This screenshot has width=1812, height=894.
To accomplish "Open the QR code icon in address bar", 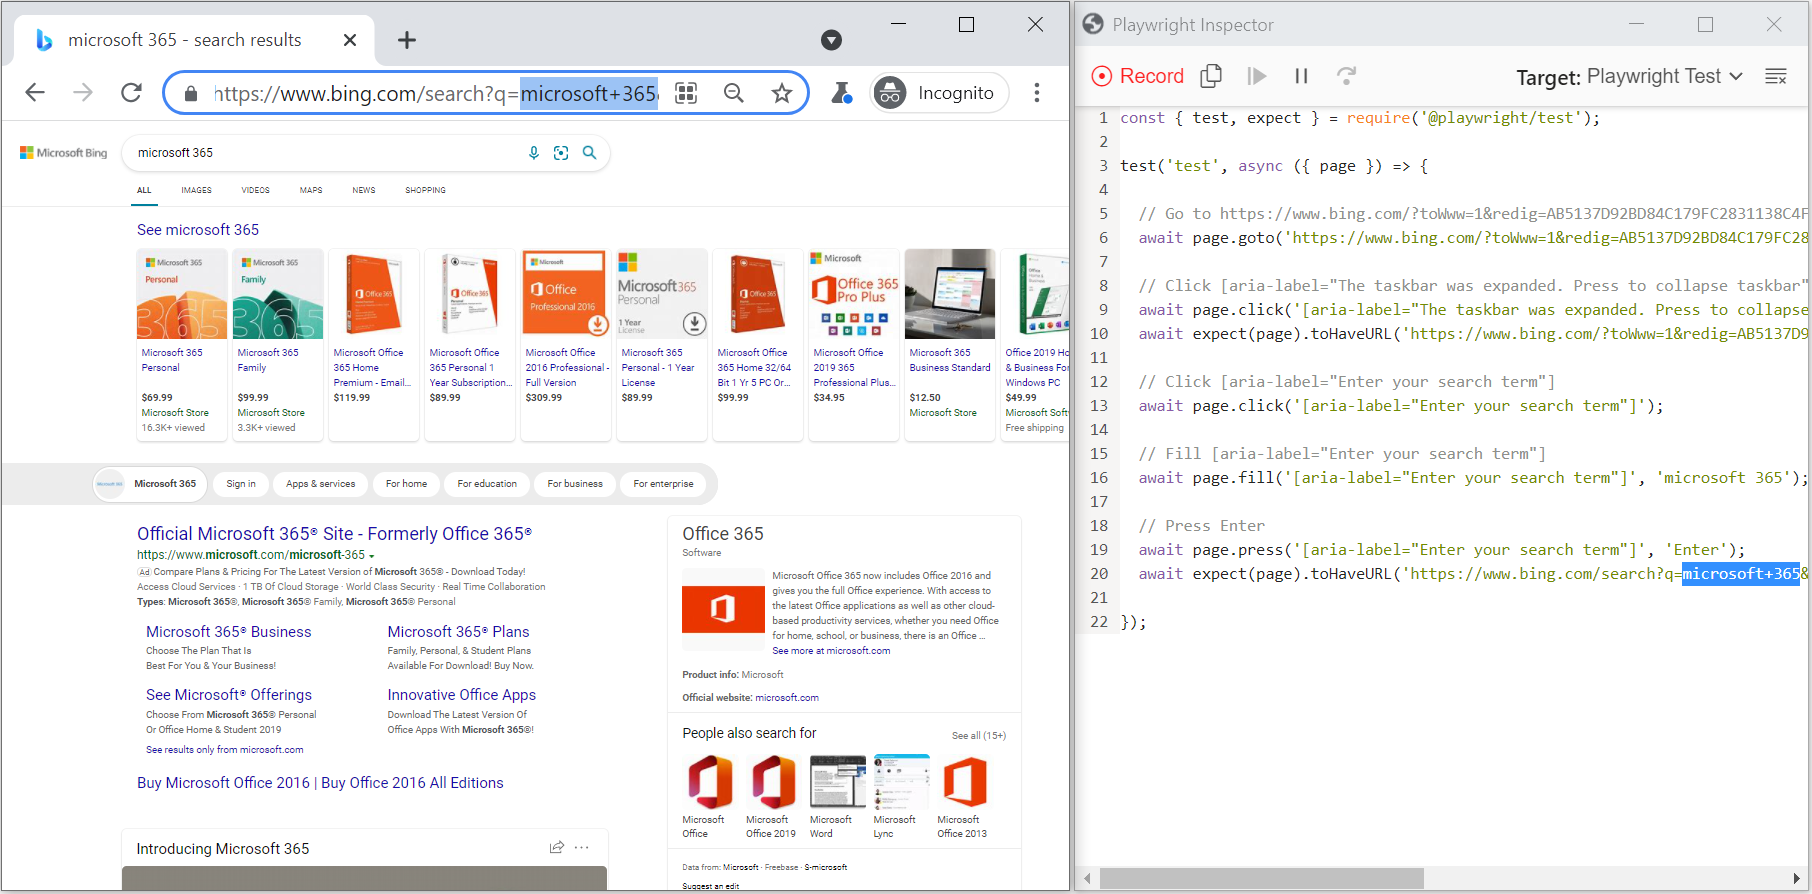I will tap(686, 93).
